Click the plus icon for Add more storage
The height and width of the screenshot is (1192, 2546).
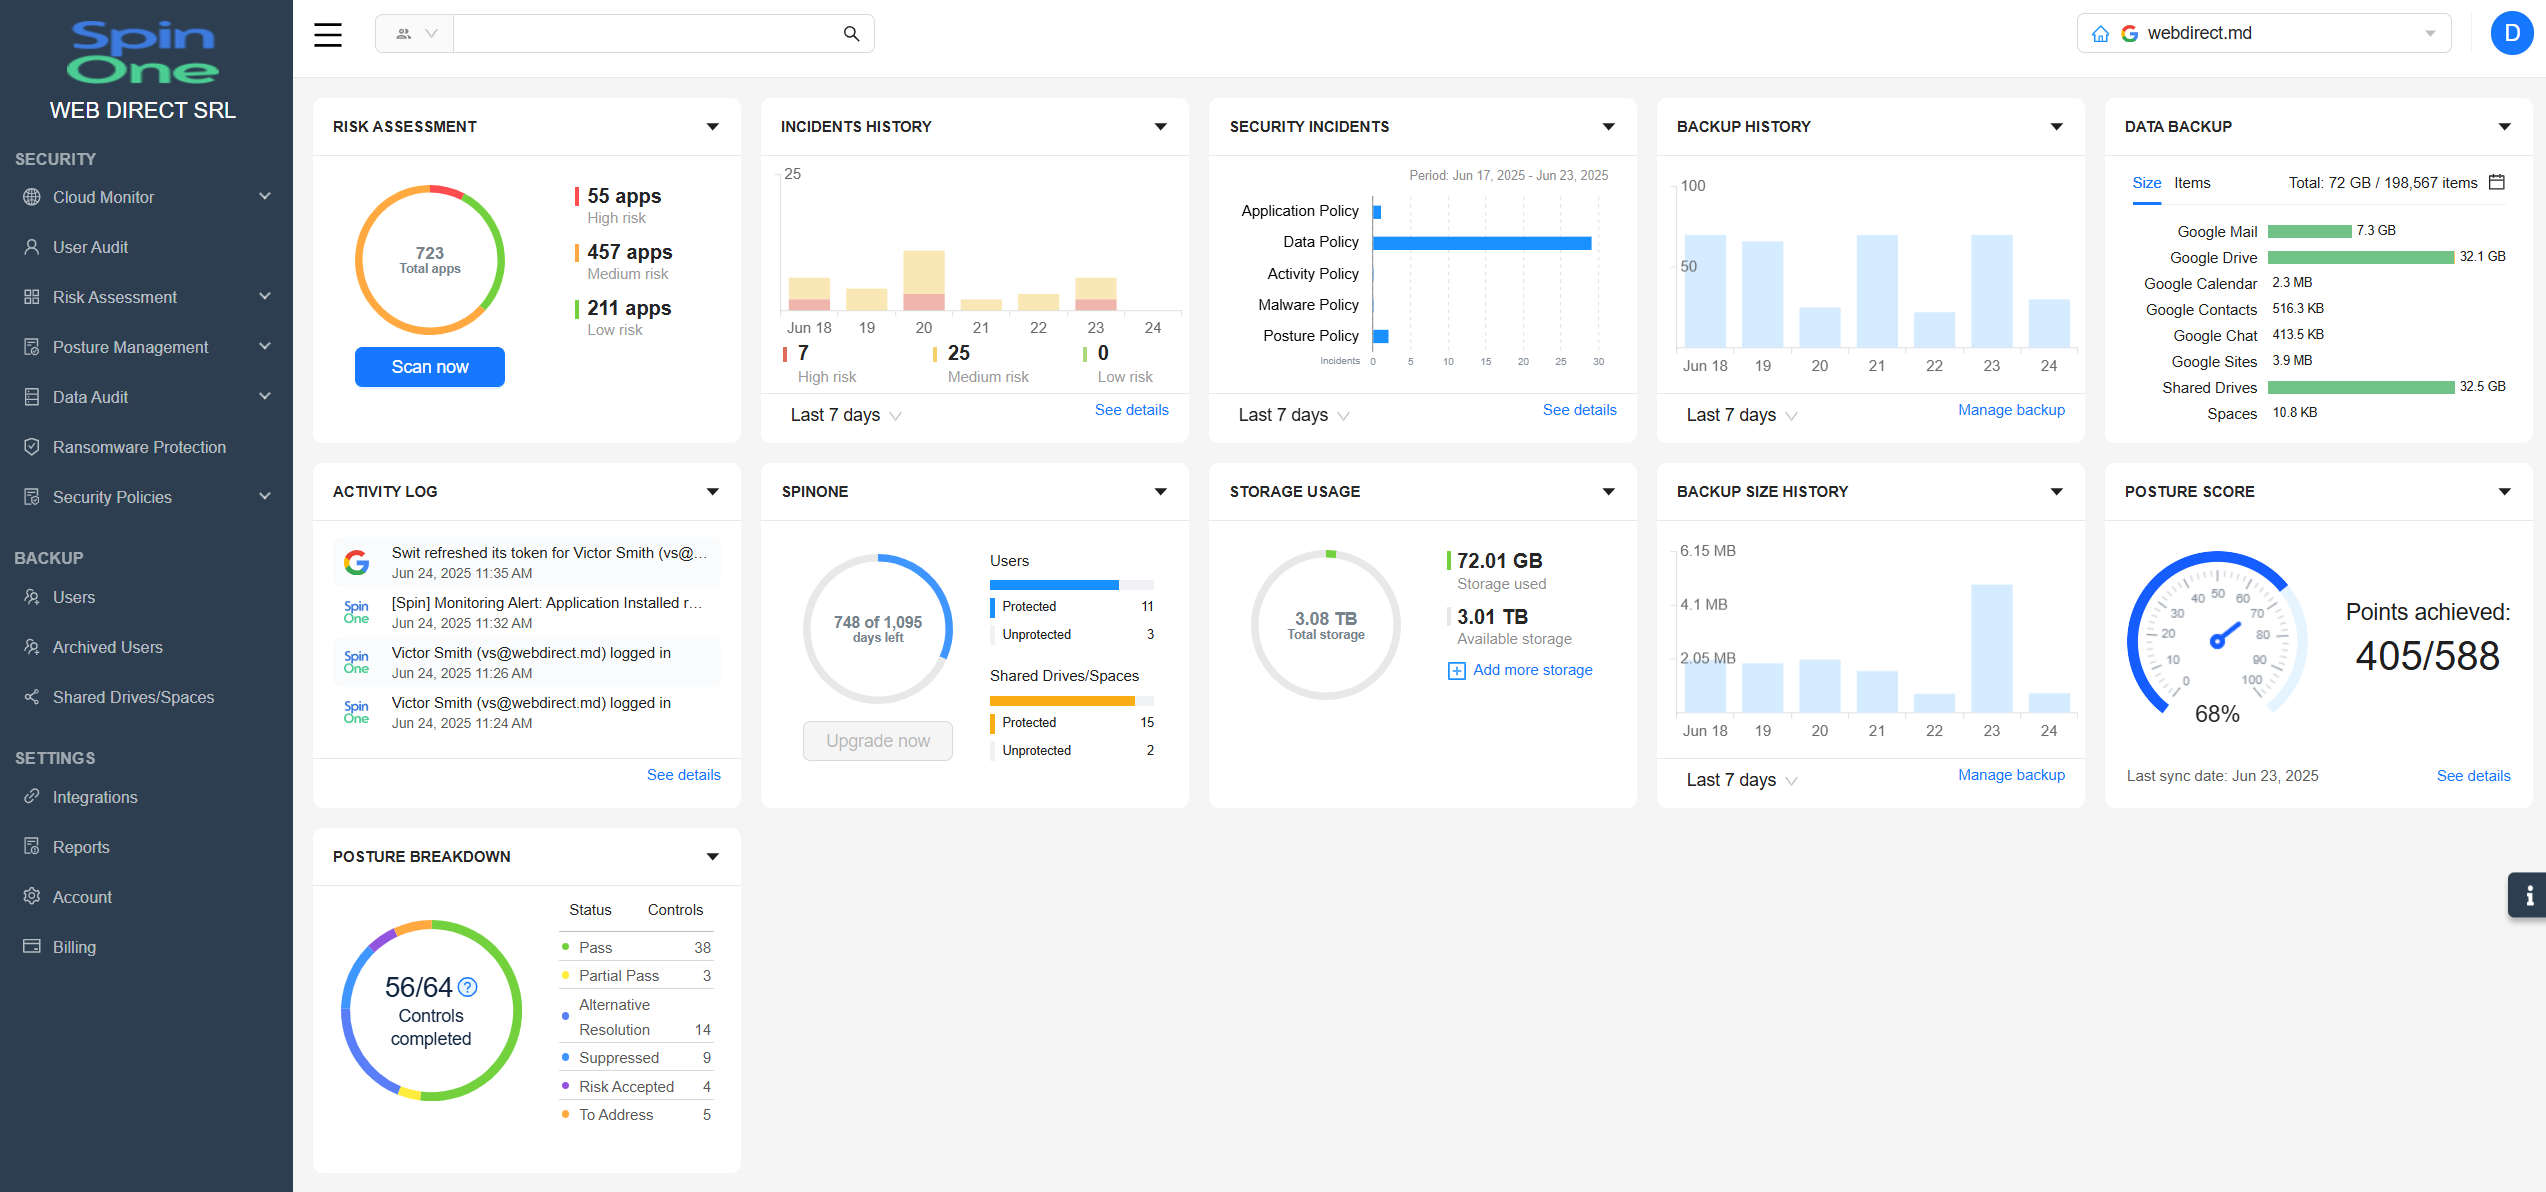1456,670
